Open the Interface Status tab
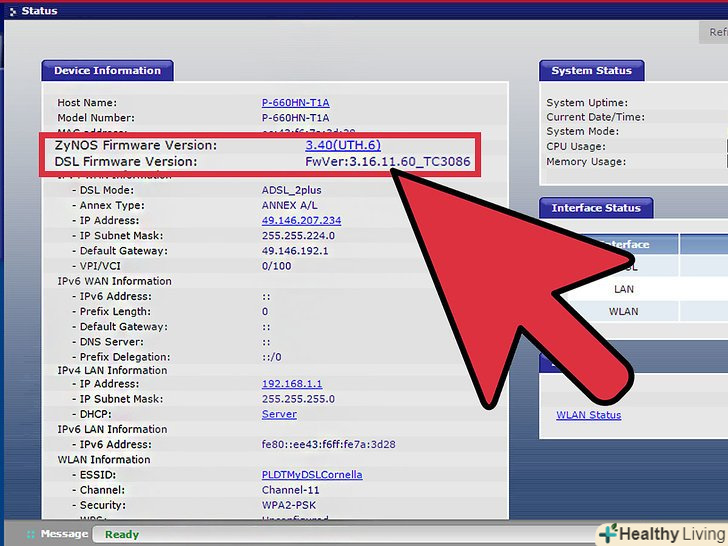The height and width of the screenshot is (546, 728). point(595,208)
